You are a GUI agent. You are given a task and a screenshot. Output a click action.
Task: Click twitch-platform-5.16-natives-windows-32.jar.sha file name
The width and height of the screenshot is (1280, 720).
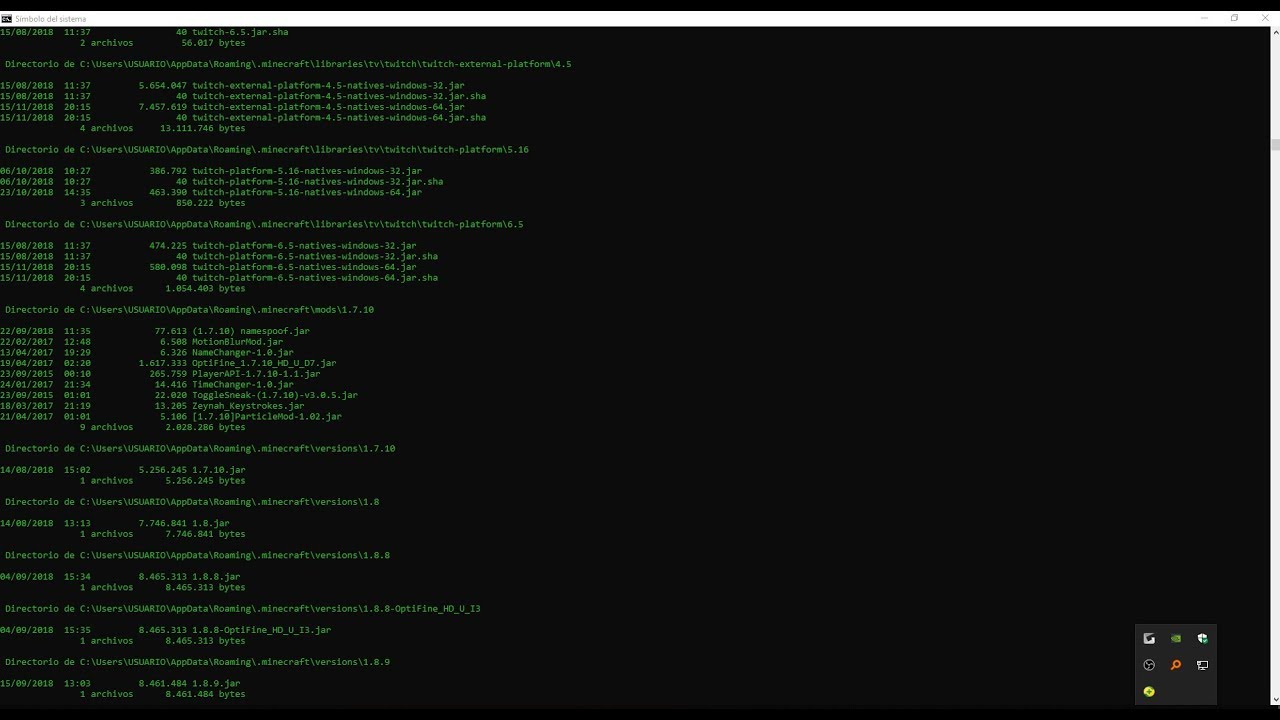click(317, 182)
